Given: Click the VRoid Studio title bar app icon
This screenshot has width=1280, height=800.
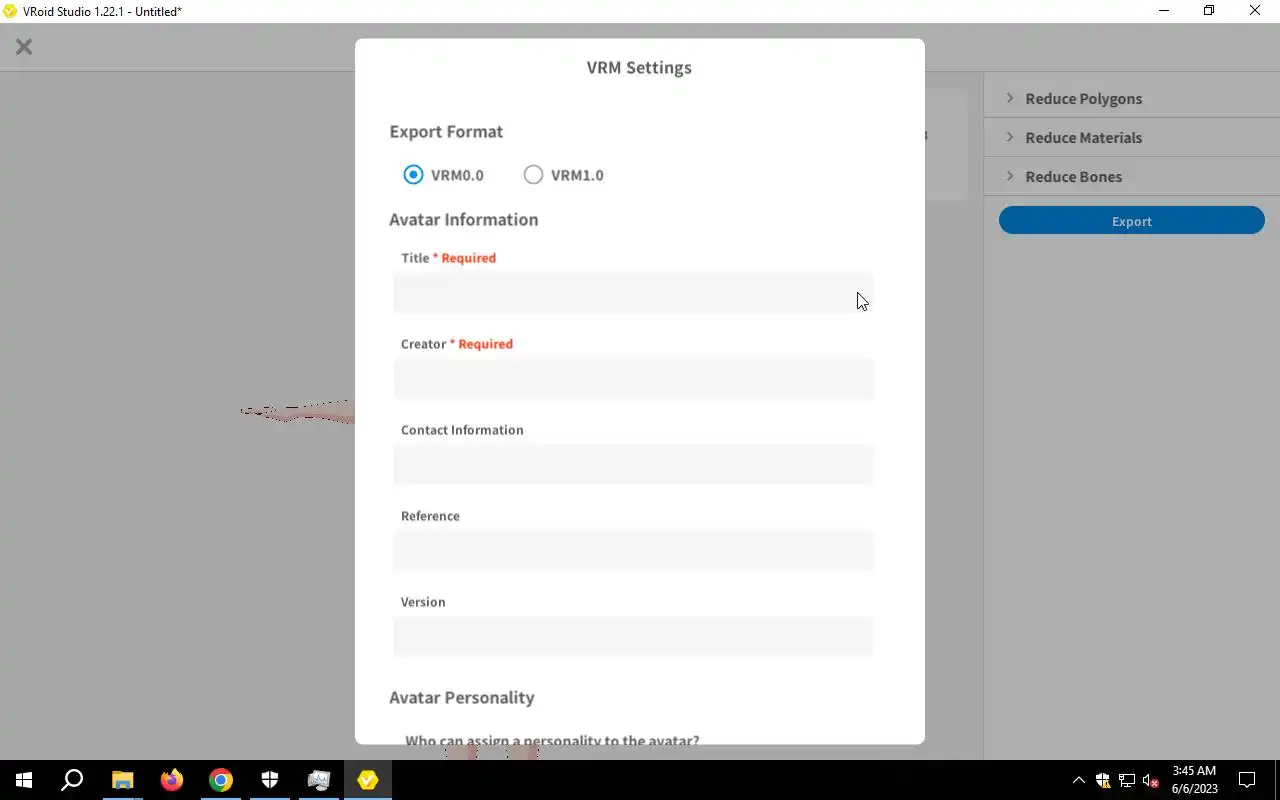Looking at the screenshot, I should [x=10, y=11].
